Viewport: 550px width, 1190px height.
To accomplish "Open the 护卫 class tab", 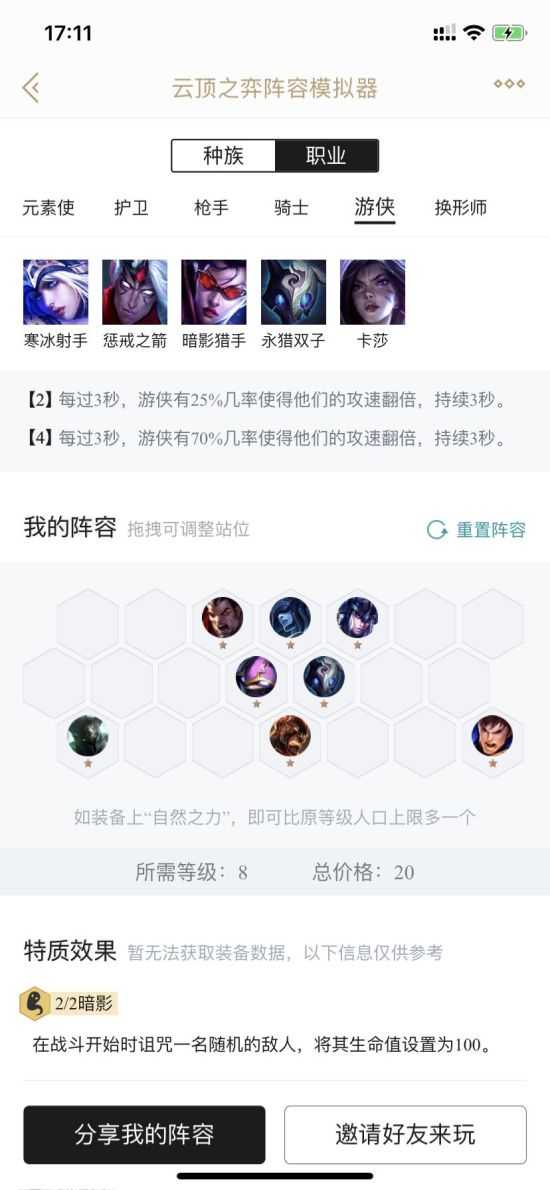I will [x=131, y=207].
